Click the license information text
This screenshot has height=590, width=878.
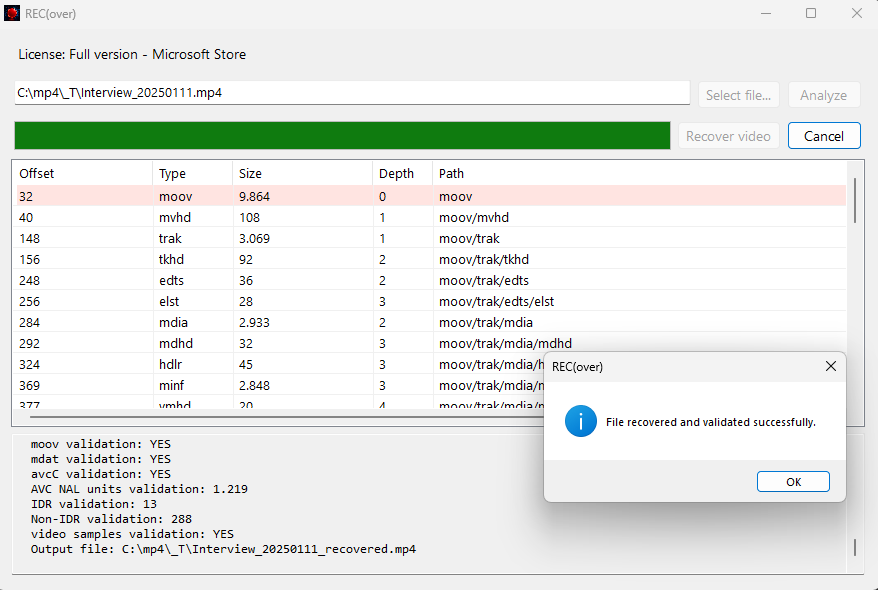132,54
